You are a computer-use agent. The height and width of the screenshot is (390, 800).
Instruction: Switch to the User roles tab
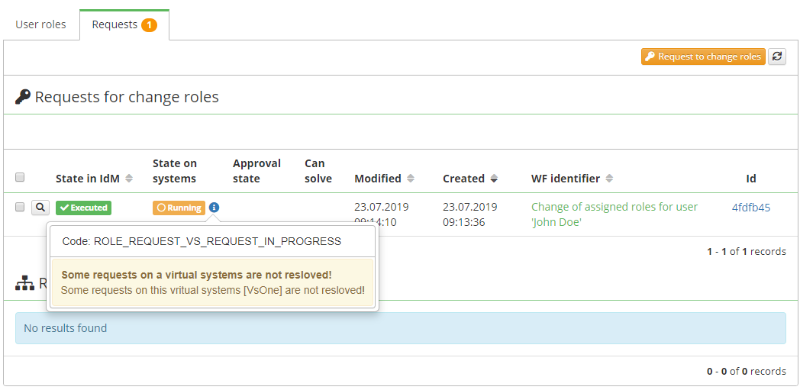[x=41, y=25]
